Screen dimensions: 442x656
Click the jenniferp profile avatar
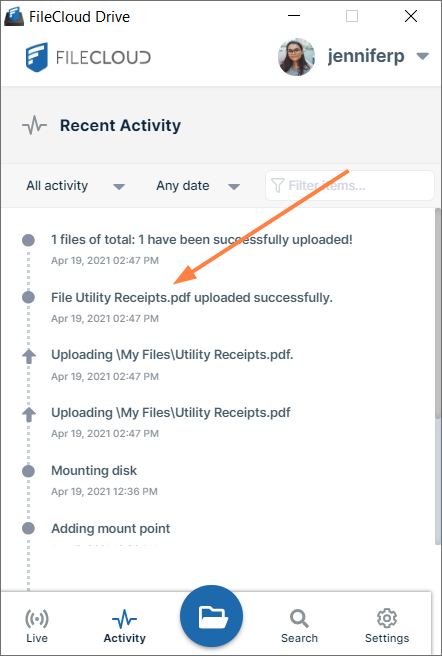(296, 57)
